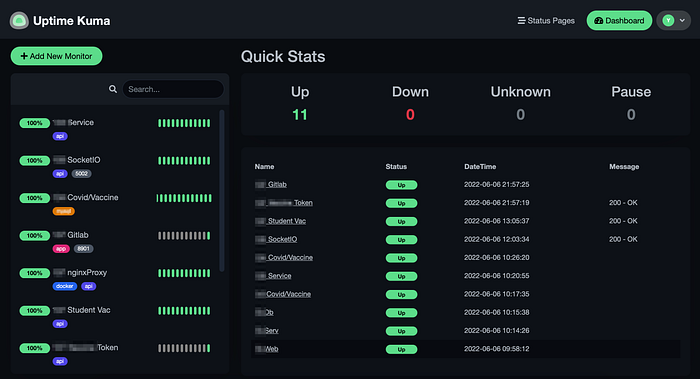Click the api tag under Token
This screenshot has width=700, height=379.
60,361
